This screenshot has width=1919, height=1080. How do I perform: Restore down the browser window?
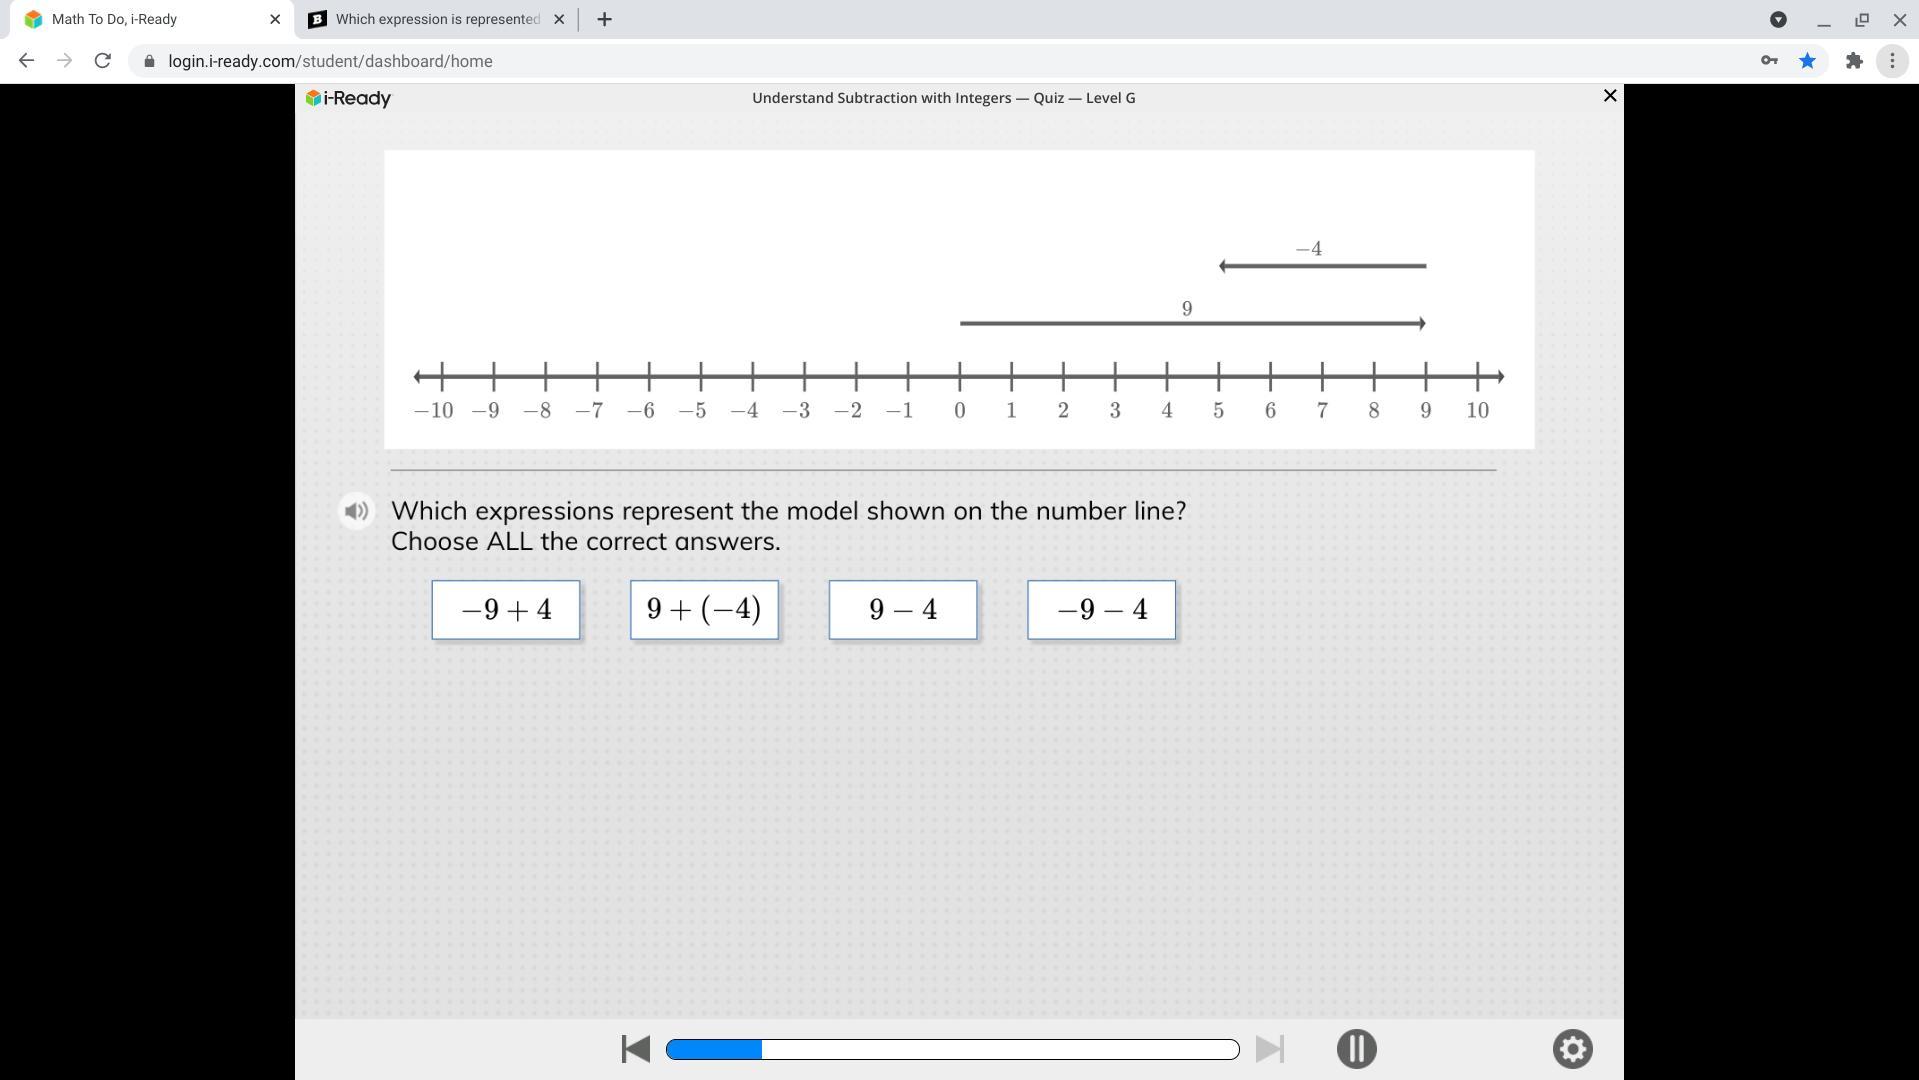(1862, 19)
